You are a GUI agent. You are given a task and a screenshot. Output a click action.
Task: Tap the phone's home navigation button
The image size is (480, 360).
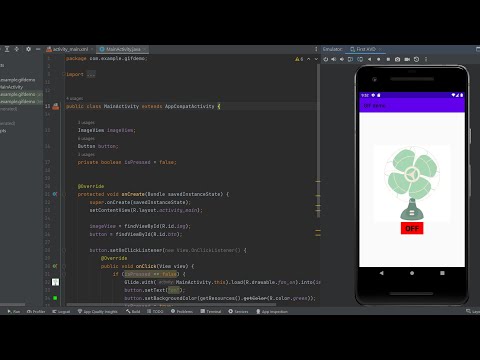(412, 273)
